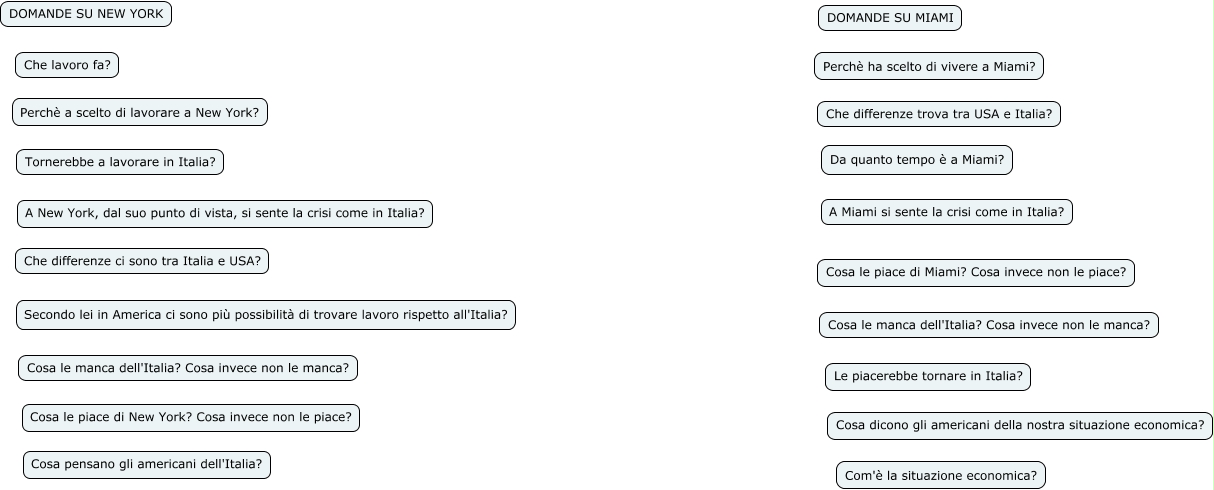Screen dimensions: 1214x490
Task: Select the 'DOMANDE SU NEW YORK' title node
Action: 86,14
